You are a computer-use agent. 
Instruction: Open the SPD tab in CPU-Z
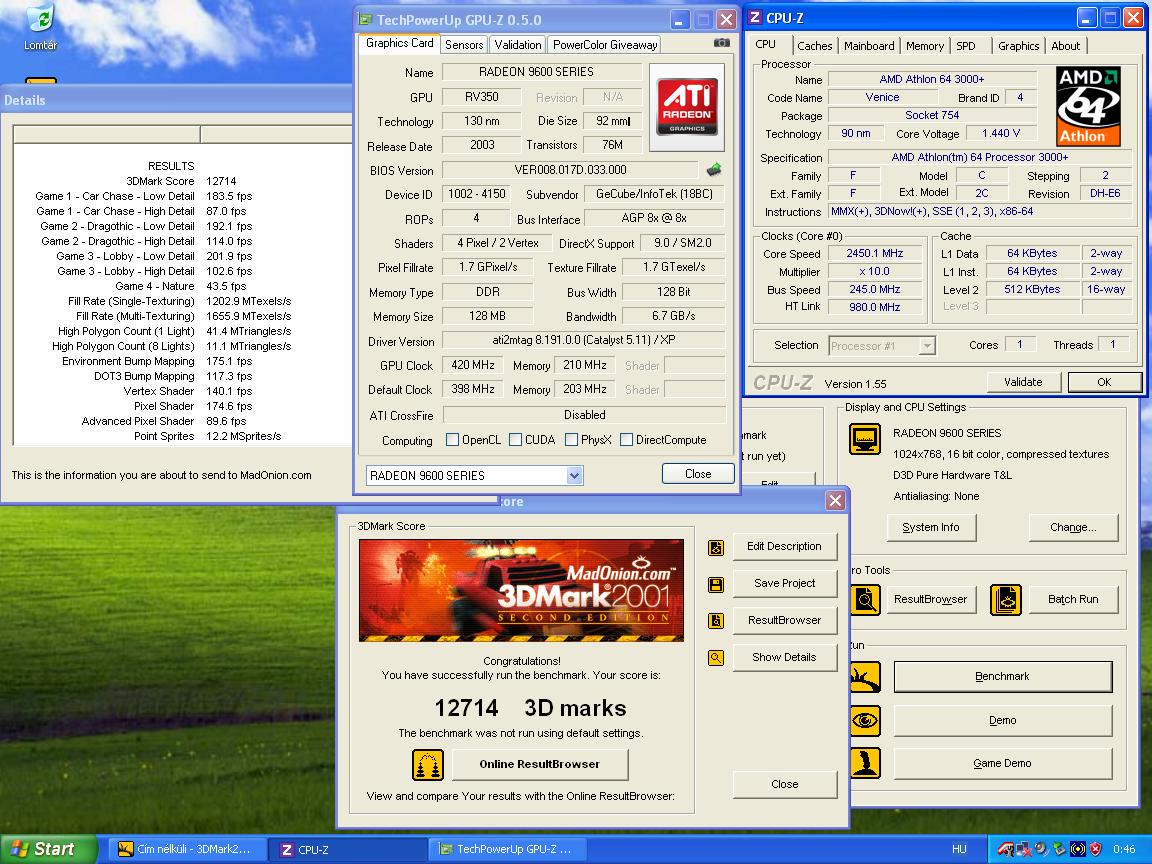click(966, 46)
